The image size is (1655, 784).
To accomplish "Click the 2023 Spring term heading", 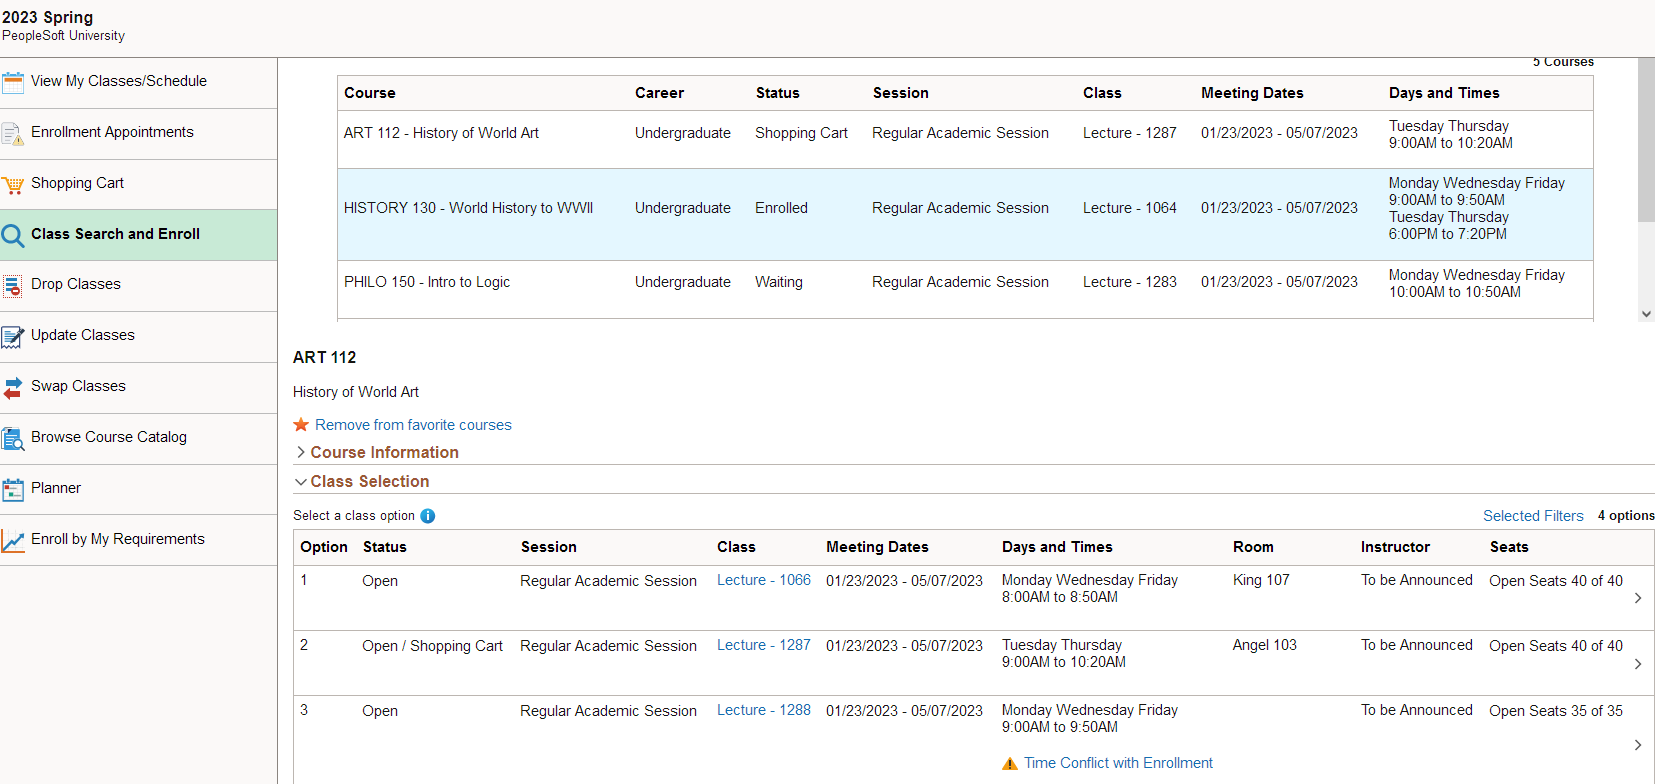I will tap(48, 17).
